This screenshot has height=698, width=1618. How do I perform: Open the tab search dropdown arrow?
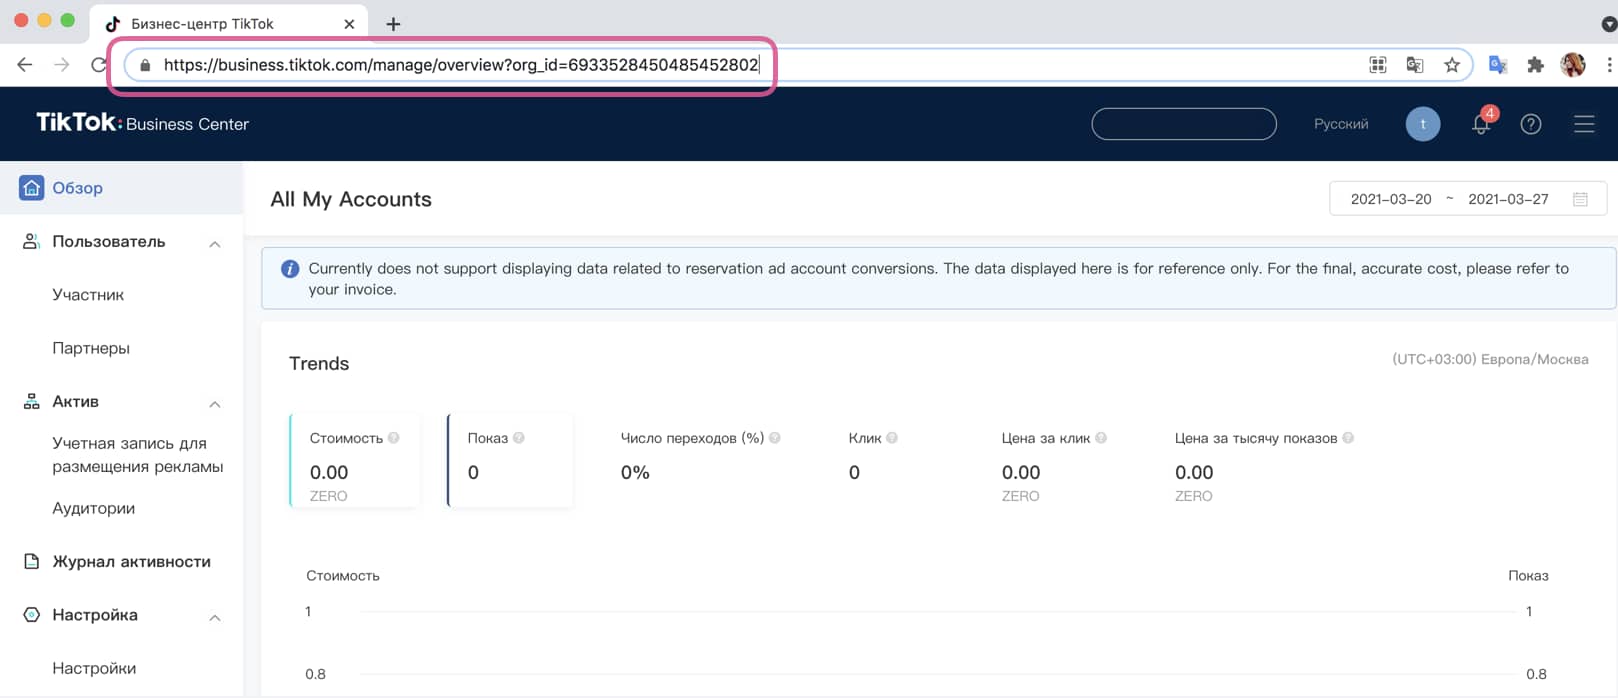1608,24
